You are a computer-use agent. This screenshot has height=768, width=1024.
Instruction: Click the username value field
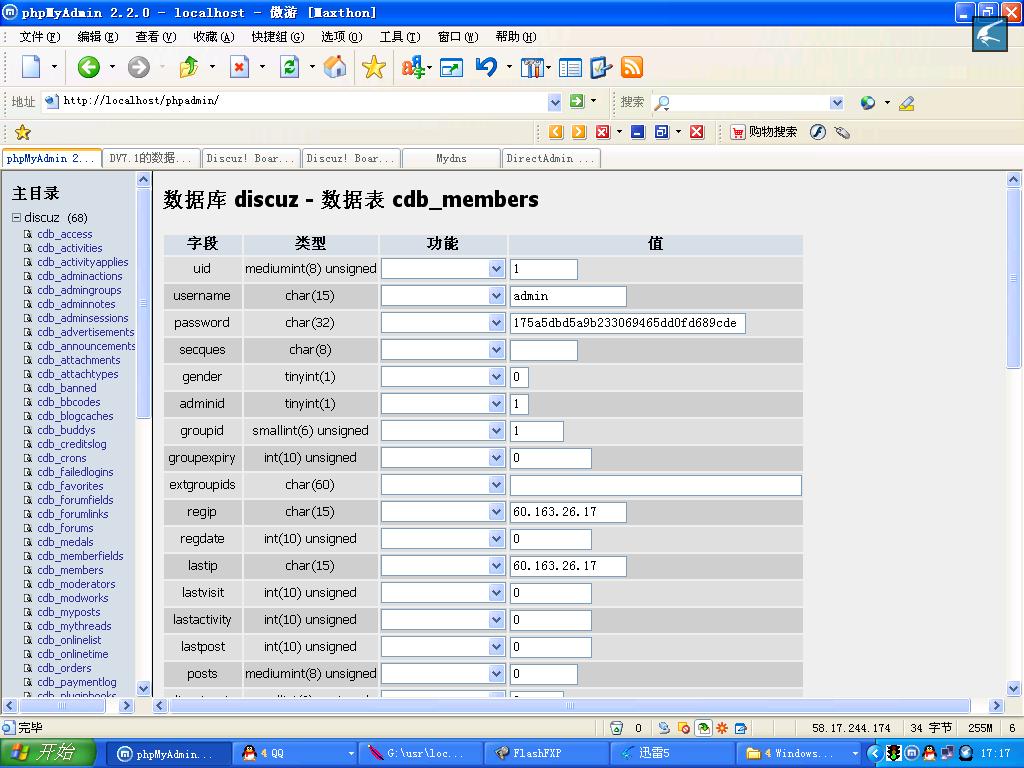coord(568,296)
